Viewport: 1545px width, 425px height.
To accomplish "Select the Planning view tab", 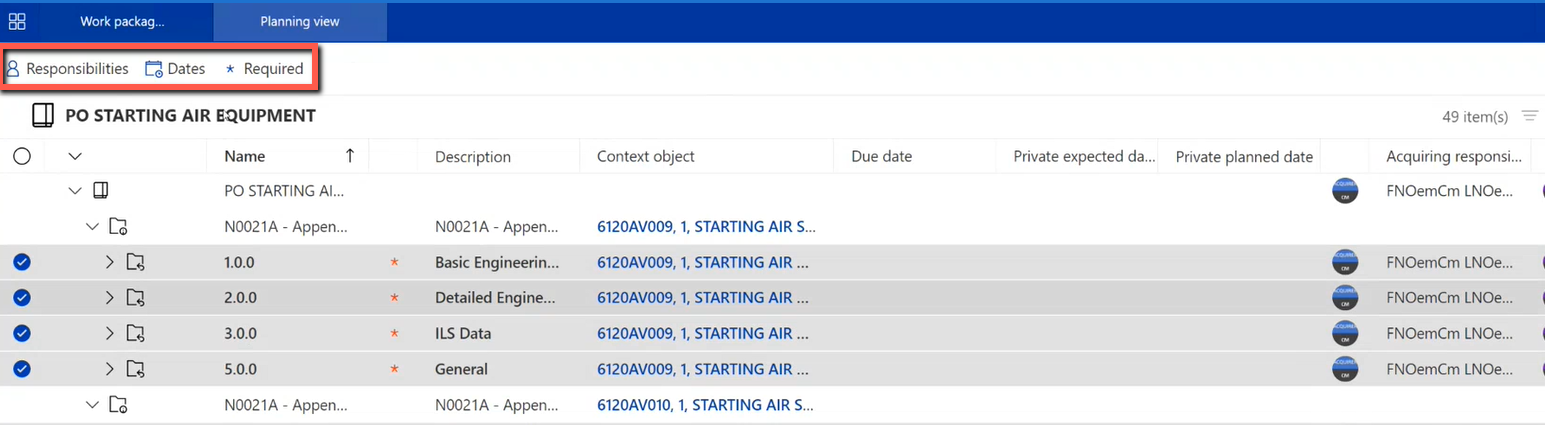I will pos(300,21).
